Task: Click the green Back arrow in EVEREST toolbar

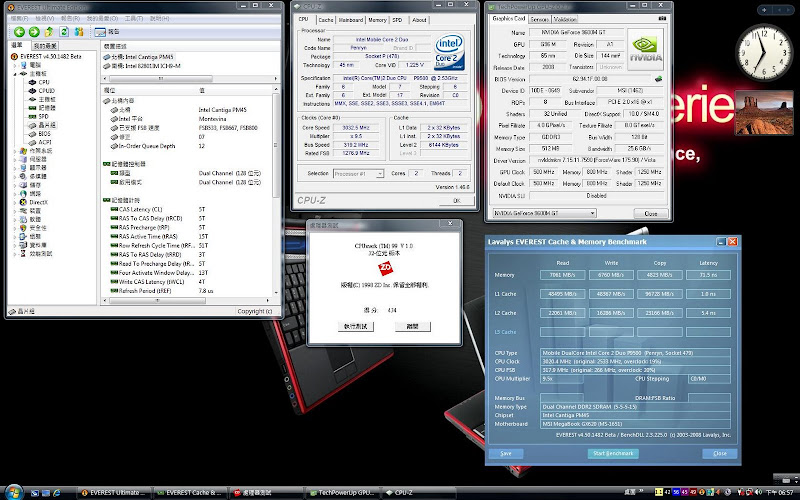Action: (19, 32)
